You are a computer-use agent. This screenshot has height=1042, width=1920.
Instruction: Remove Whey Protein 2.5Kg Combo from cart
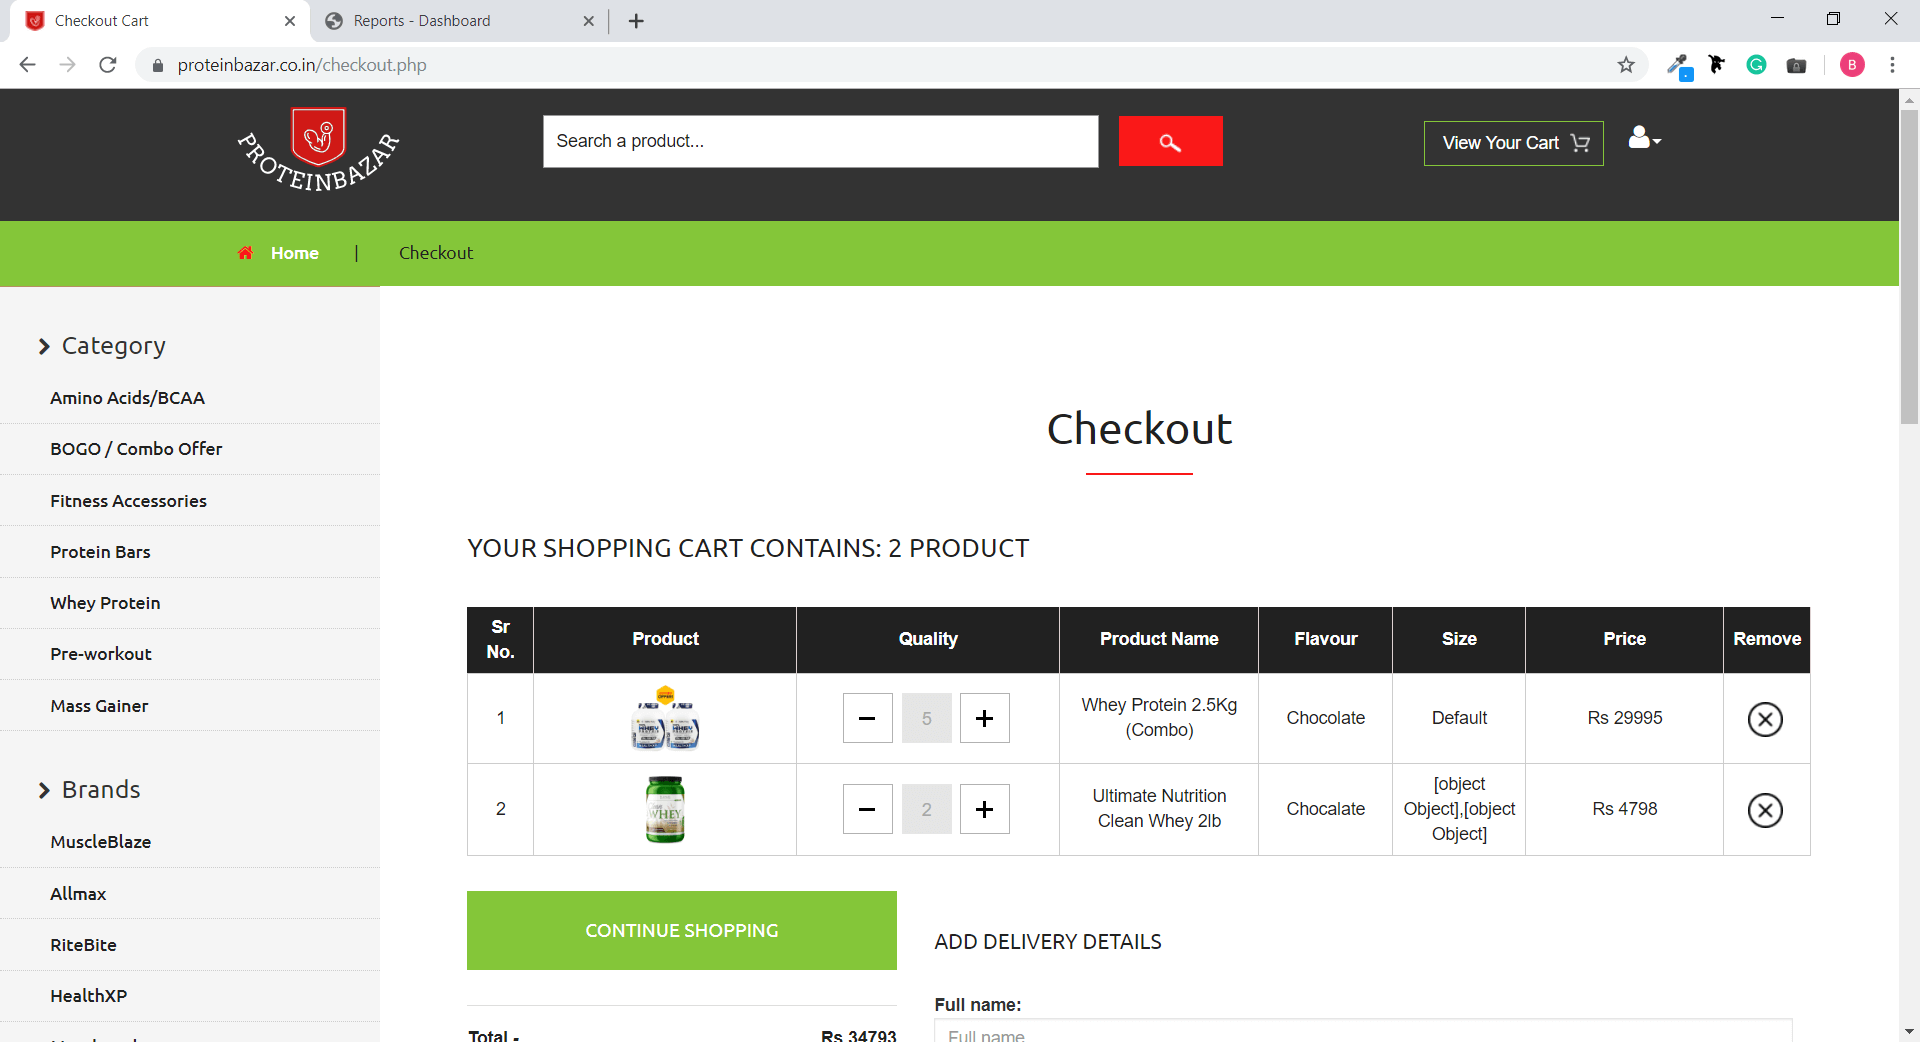1765,719
